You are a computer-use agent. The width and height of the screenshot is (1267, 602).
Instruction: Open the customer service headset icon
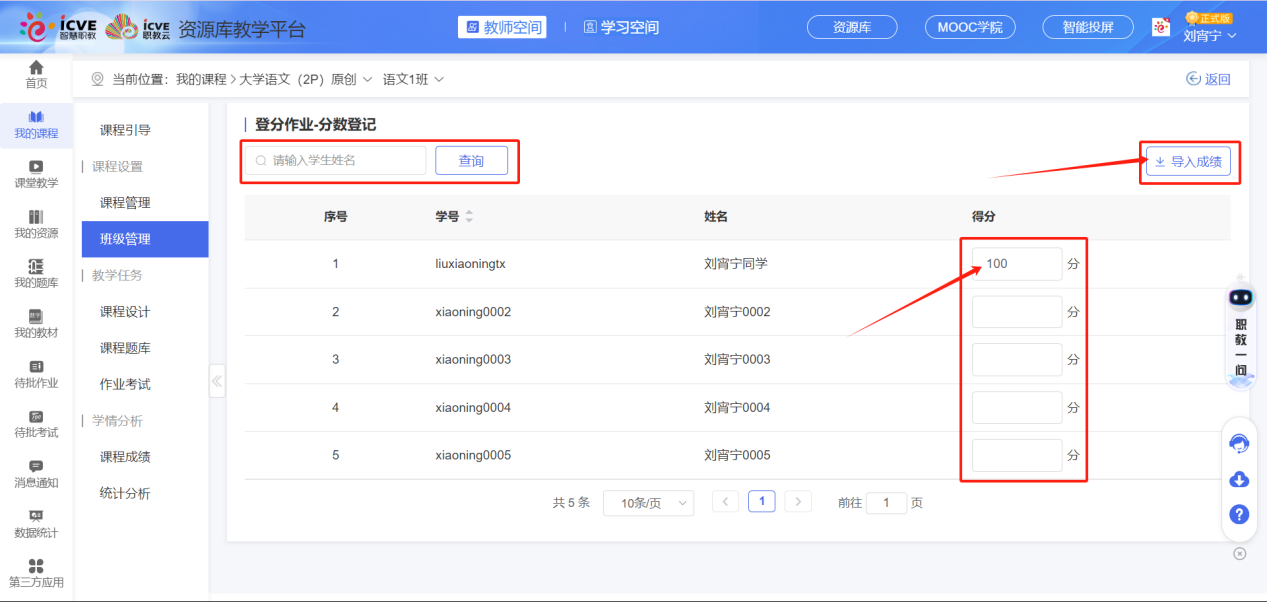pos(1239,443)
